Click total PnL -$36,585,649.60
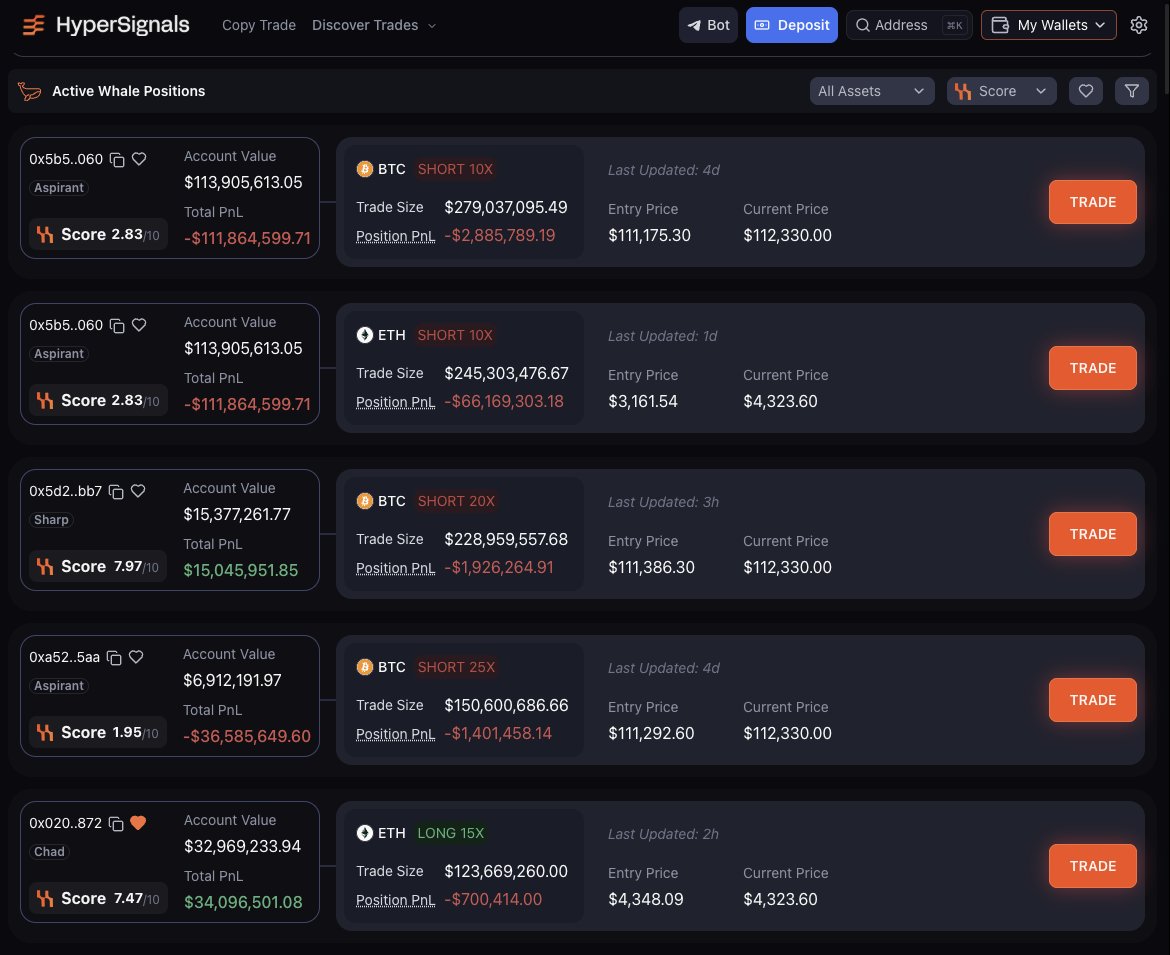1170x955 pixels. 247,736
